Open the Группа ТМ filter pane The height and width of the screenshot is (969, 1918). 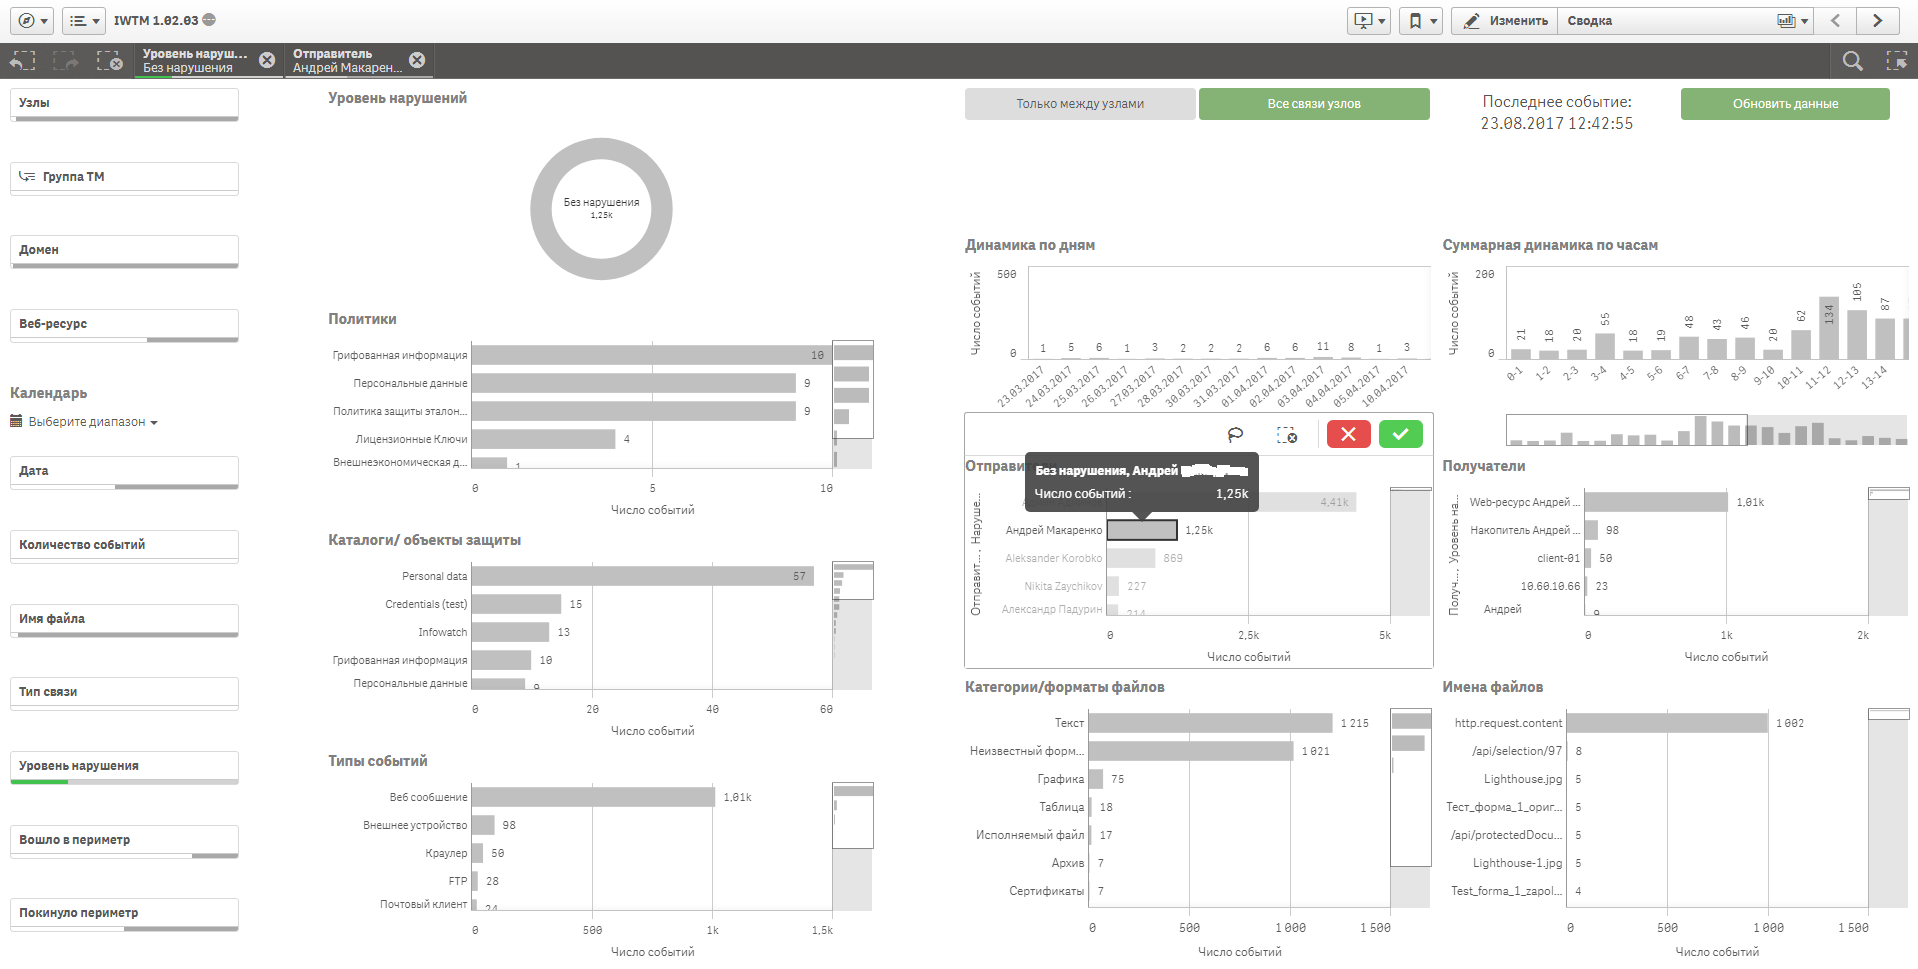point(124,178)
